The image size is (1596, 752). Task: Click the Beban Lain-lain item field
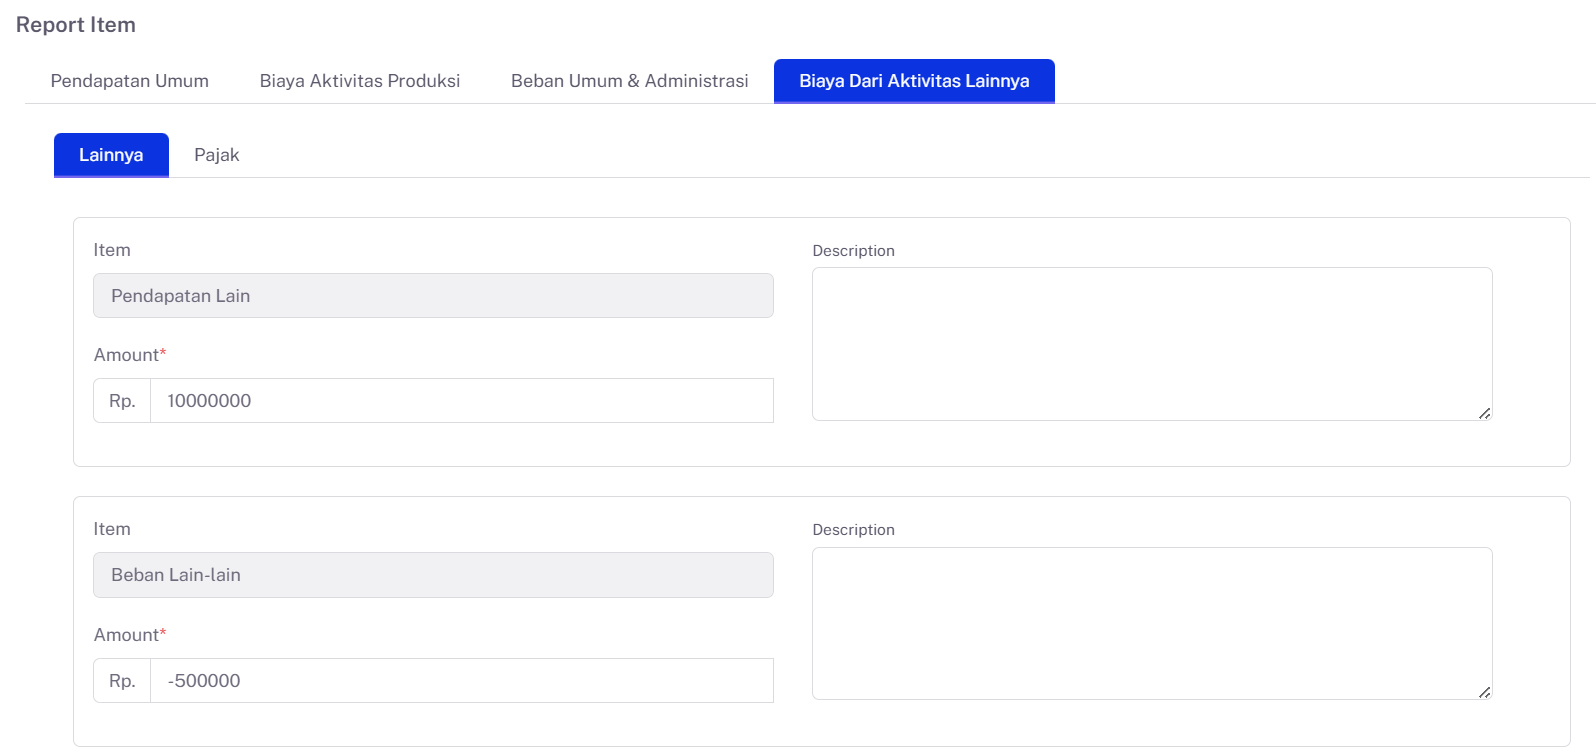click(433, 575)
